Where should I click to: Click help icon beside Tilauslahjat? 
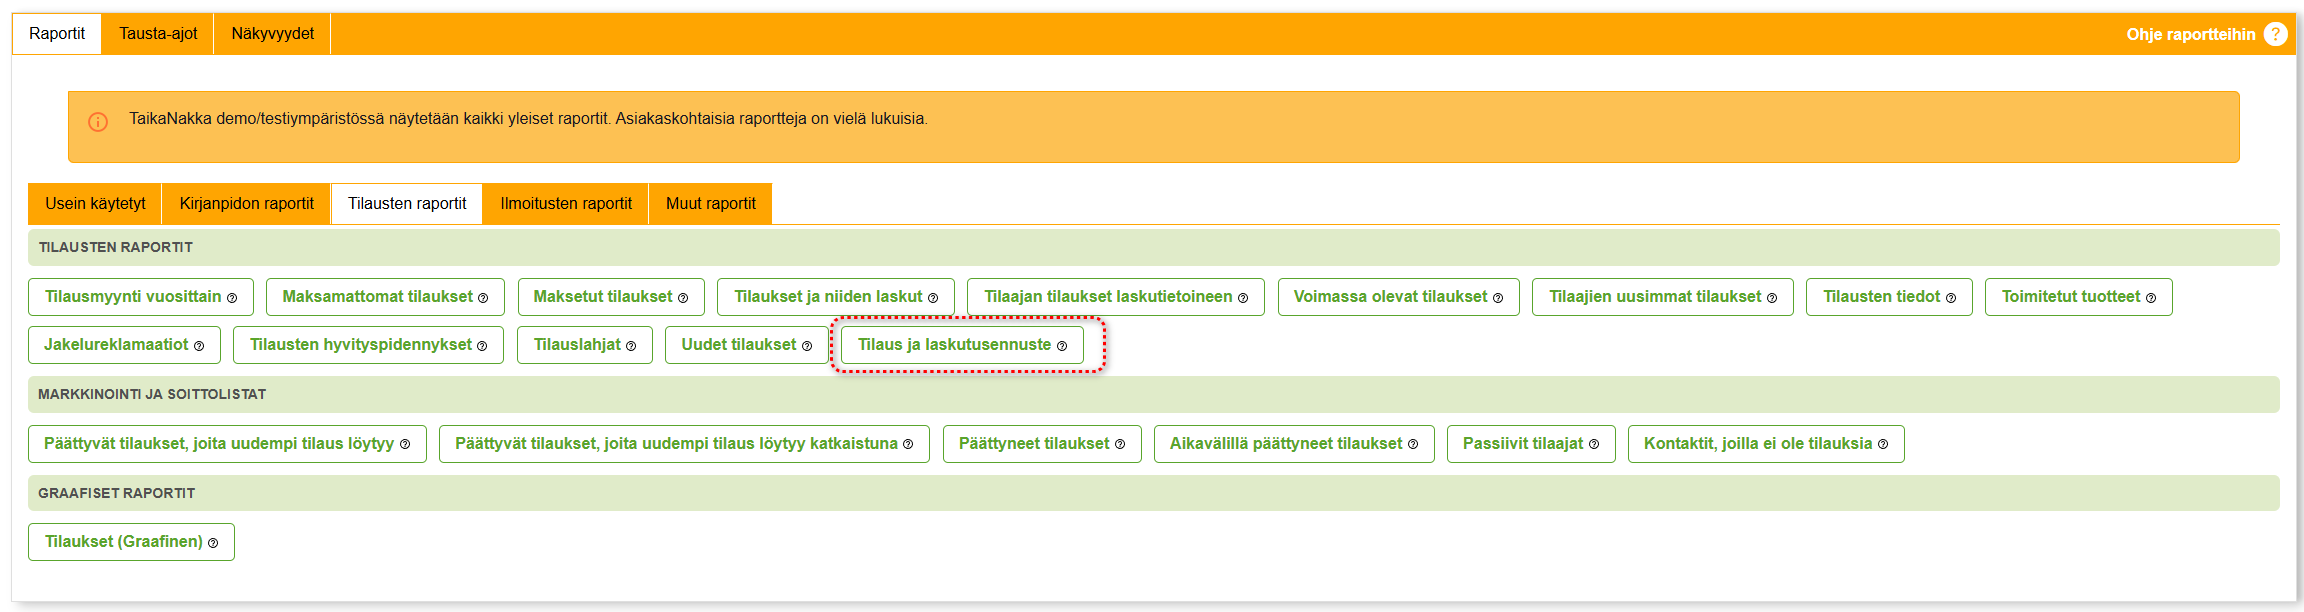click(x=631, y=346)
